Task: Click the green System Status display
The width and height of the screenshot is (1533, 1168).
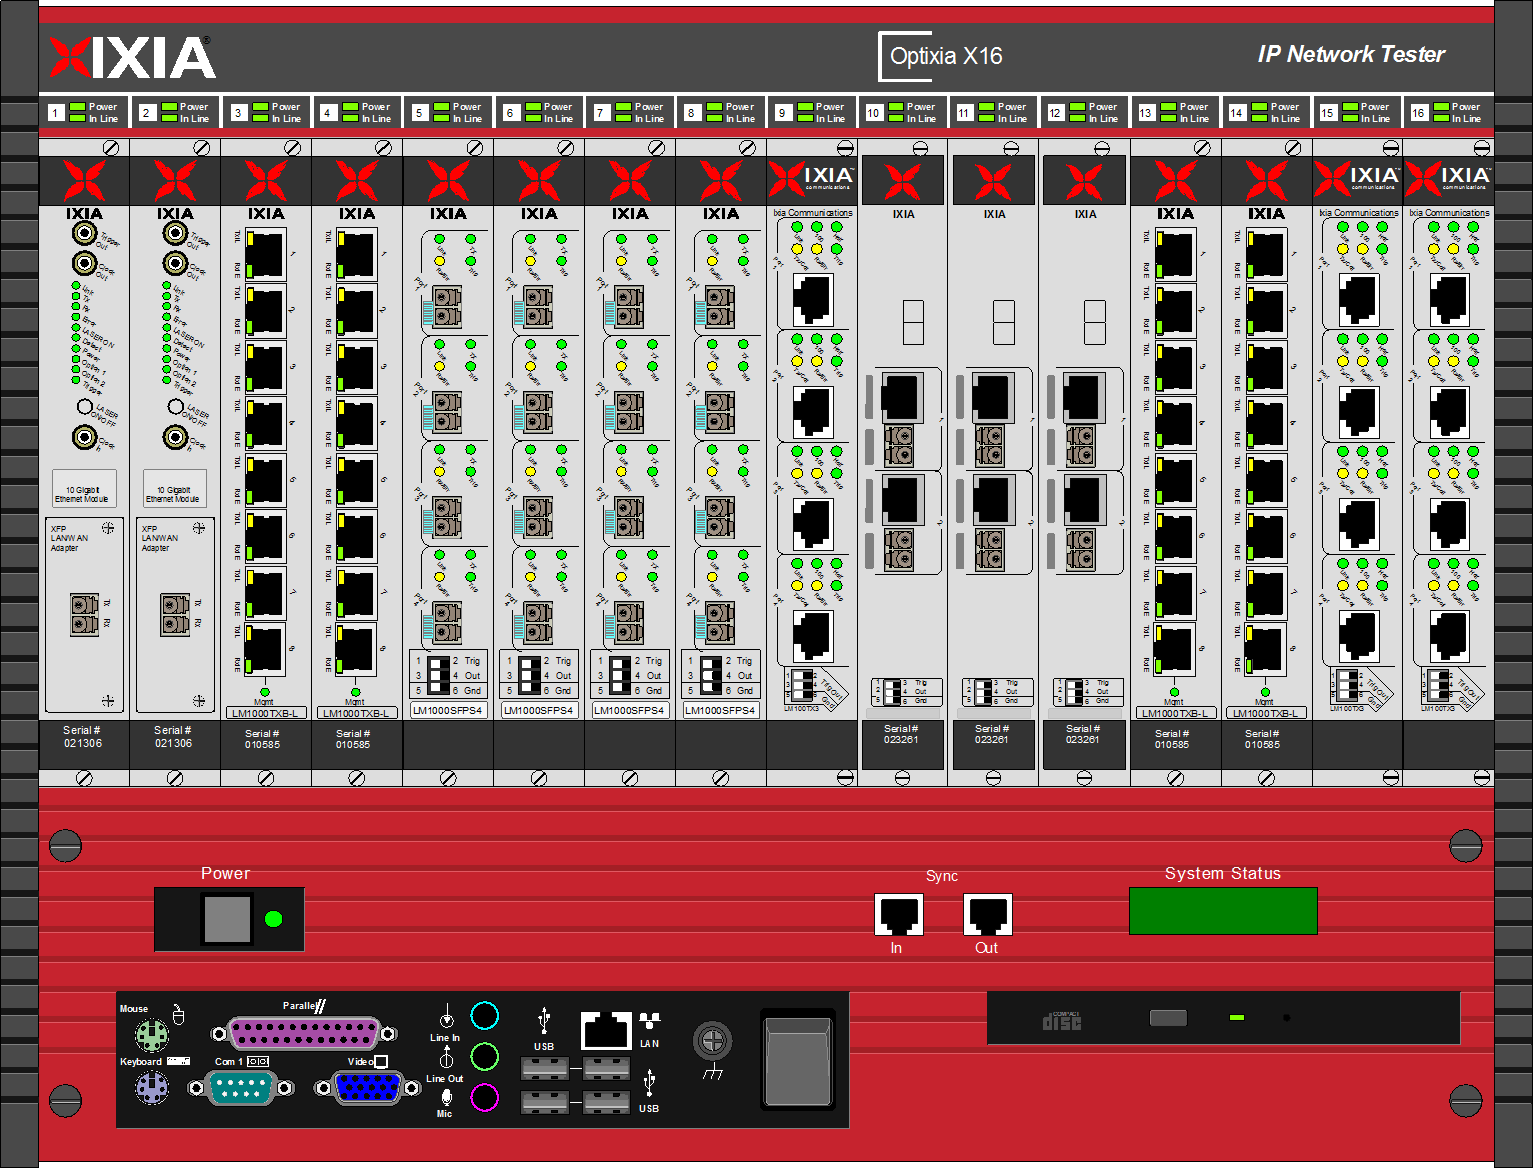Action: click(1222, 910)
